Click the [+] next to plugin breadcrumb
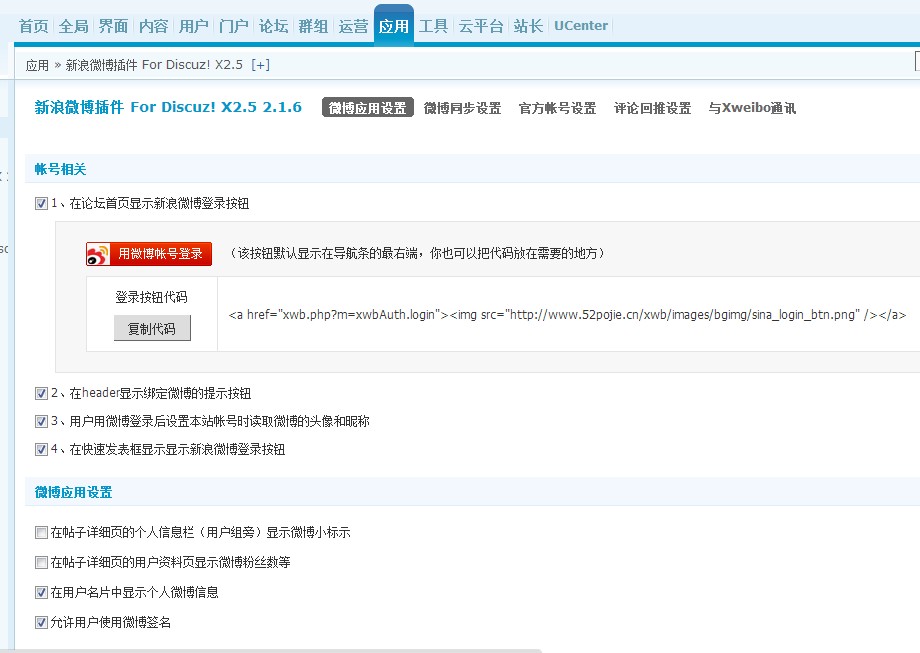 [x=261, y=65]
